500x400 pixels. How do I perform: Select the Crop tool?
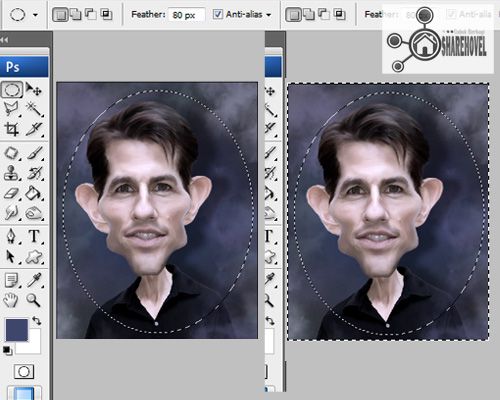[x=11, y=129]
